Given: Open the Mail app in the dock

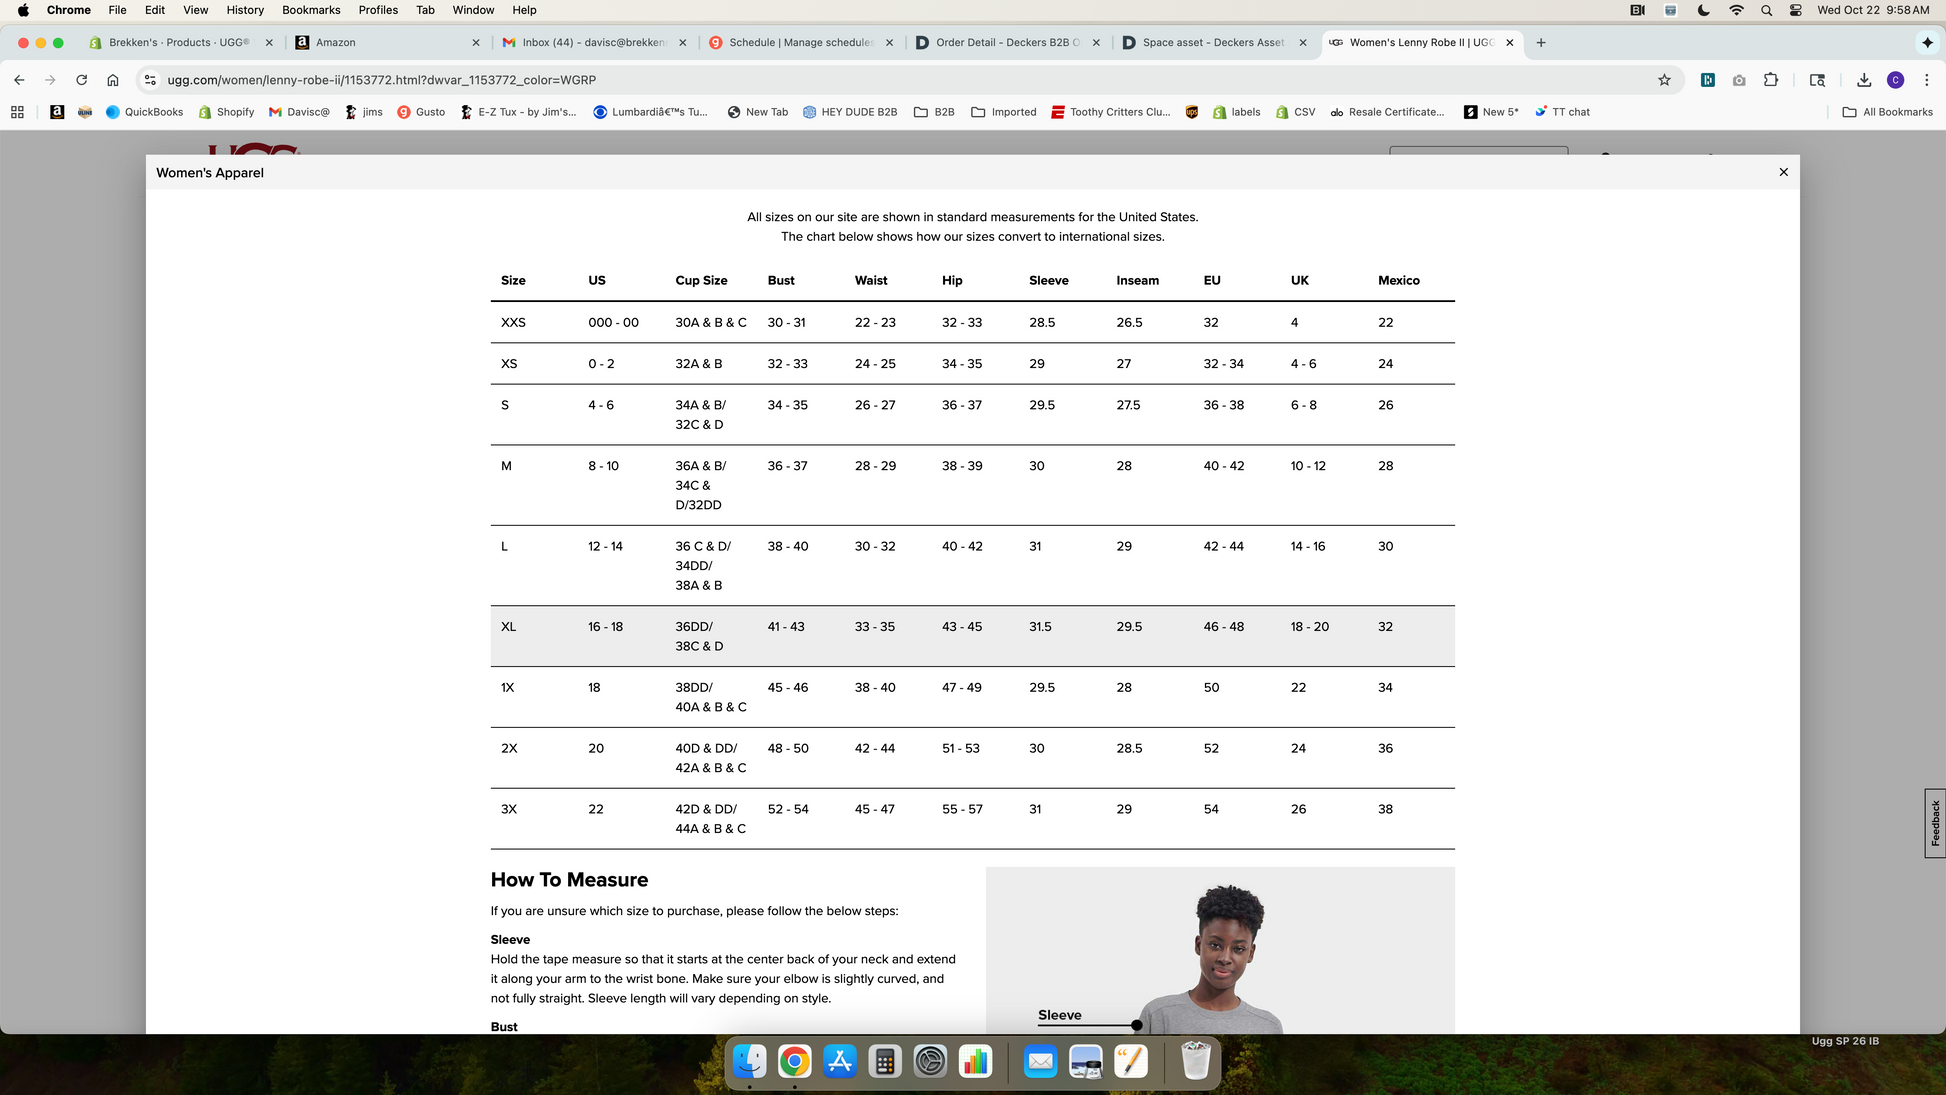Looking at the screenshot, I should (1040, 1061).
